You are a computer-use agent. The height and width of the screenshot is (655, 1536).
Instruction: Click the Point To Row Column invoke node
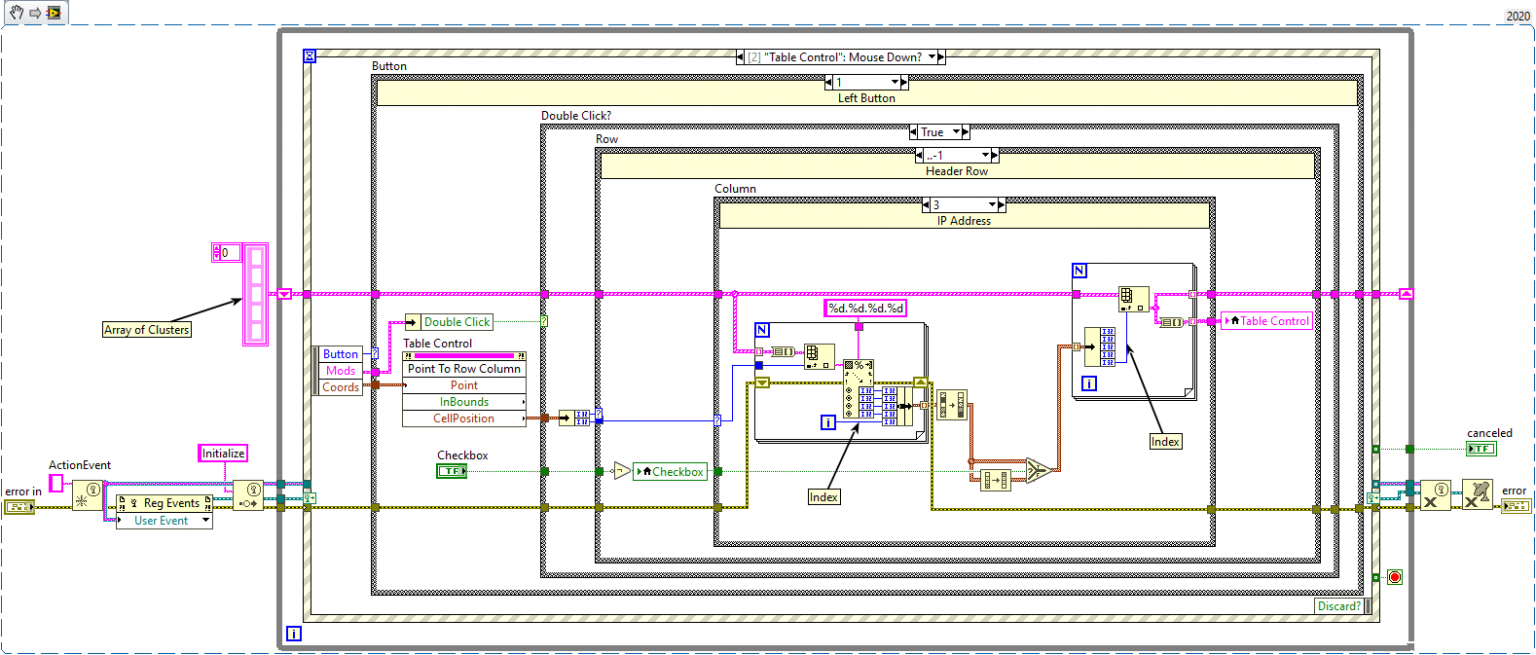463,369
